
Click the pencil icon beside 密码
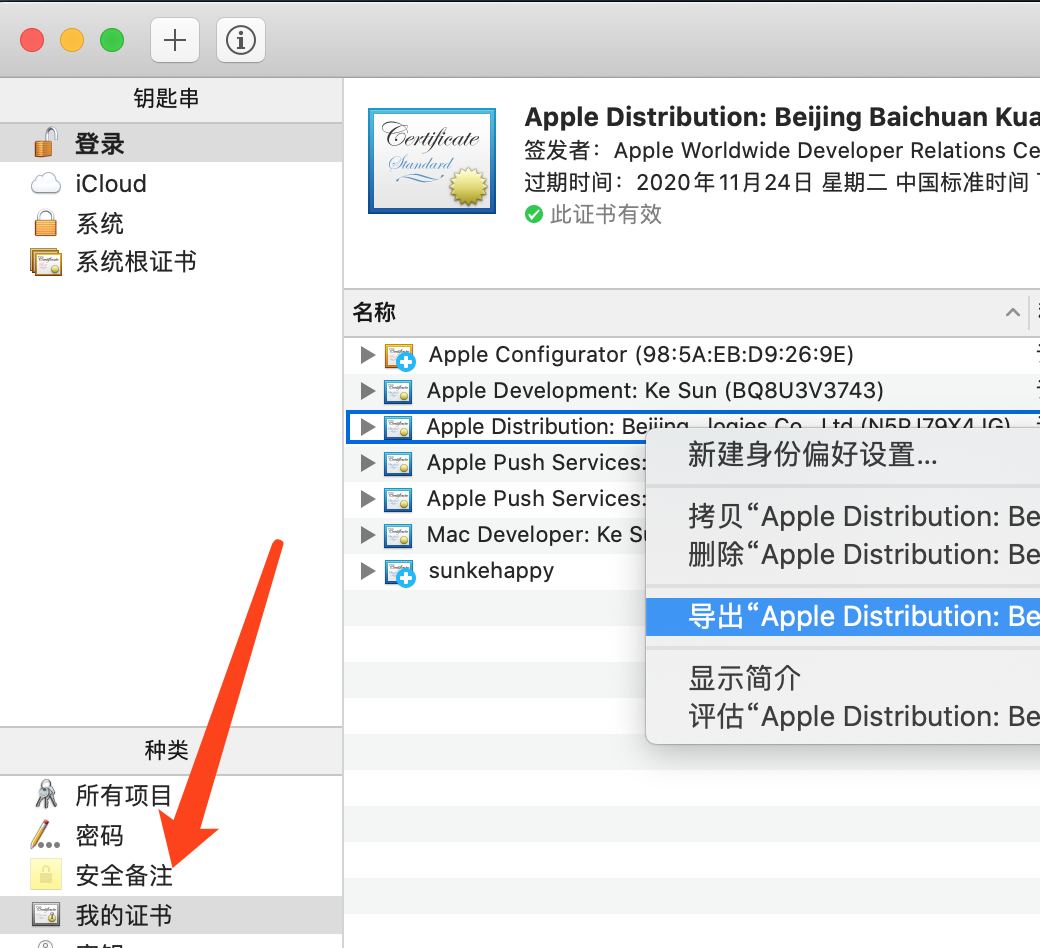44,835
